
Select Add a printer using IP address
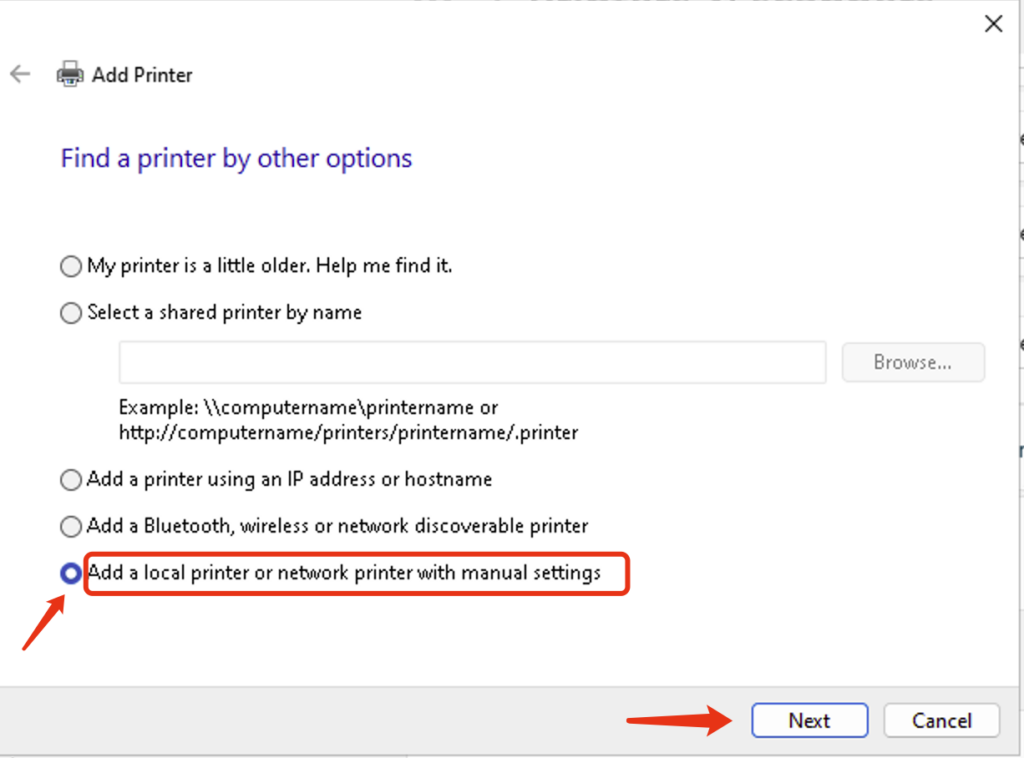pyautogui.click(x=70, y=479)
